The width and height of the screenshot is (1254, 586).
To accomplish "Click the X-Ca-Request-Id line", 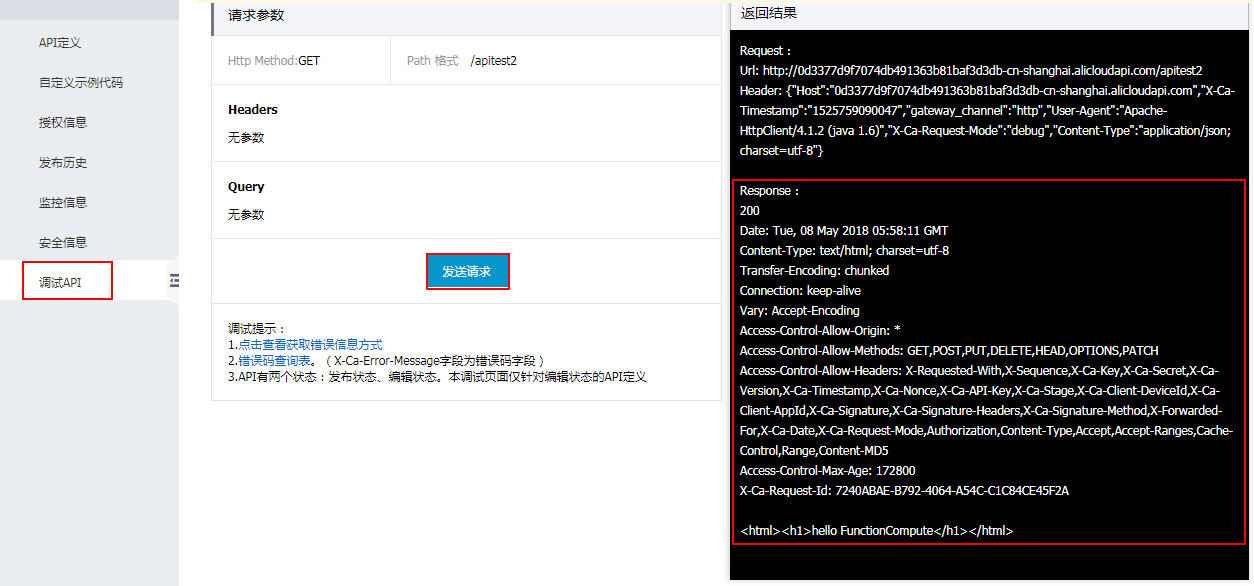I will pos(905,491).
